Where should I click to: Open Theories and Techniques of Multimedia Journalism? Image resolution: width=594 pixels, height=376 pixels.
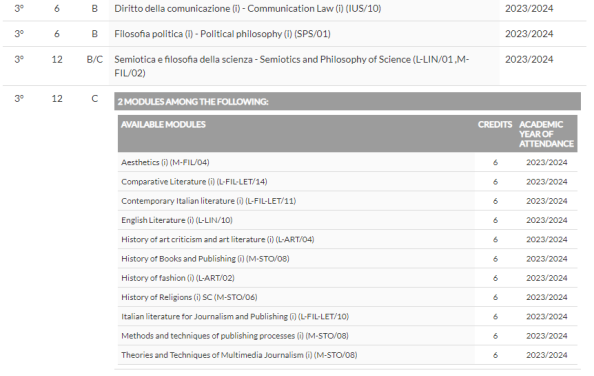[x=239, y=355]
